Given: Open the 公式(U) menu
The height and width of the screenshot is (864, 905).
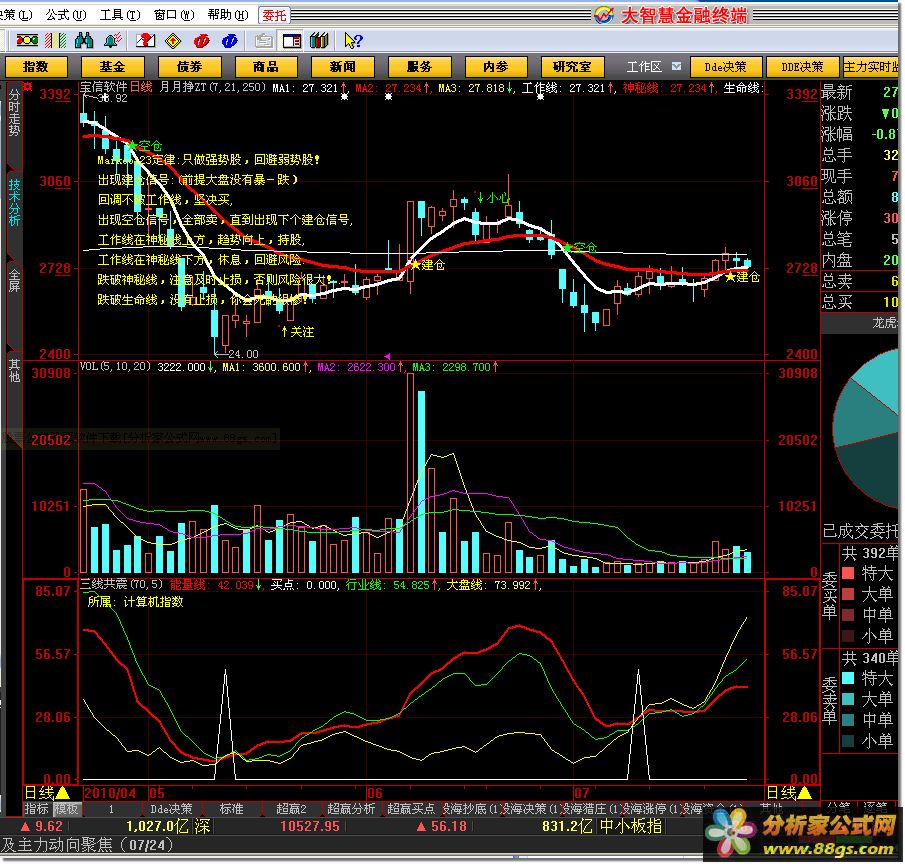Looking at the screenshot, I should 66,15.
